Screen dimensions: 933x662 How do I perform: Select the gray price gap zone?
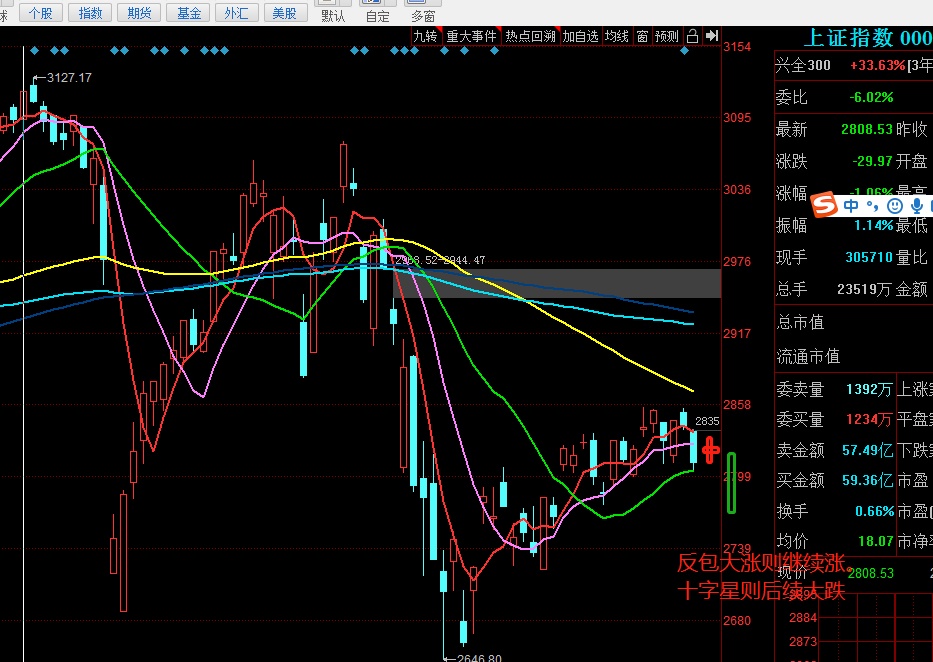coord(557,283)
